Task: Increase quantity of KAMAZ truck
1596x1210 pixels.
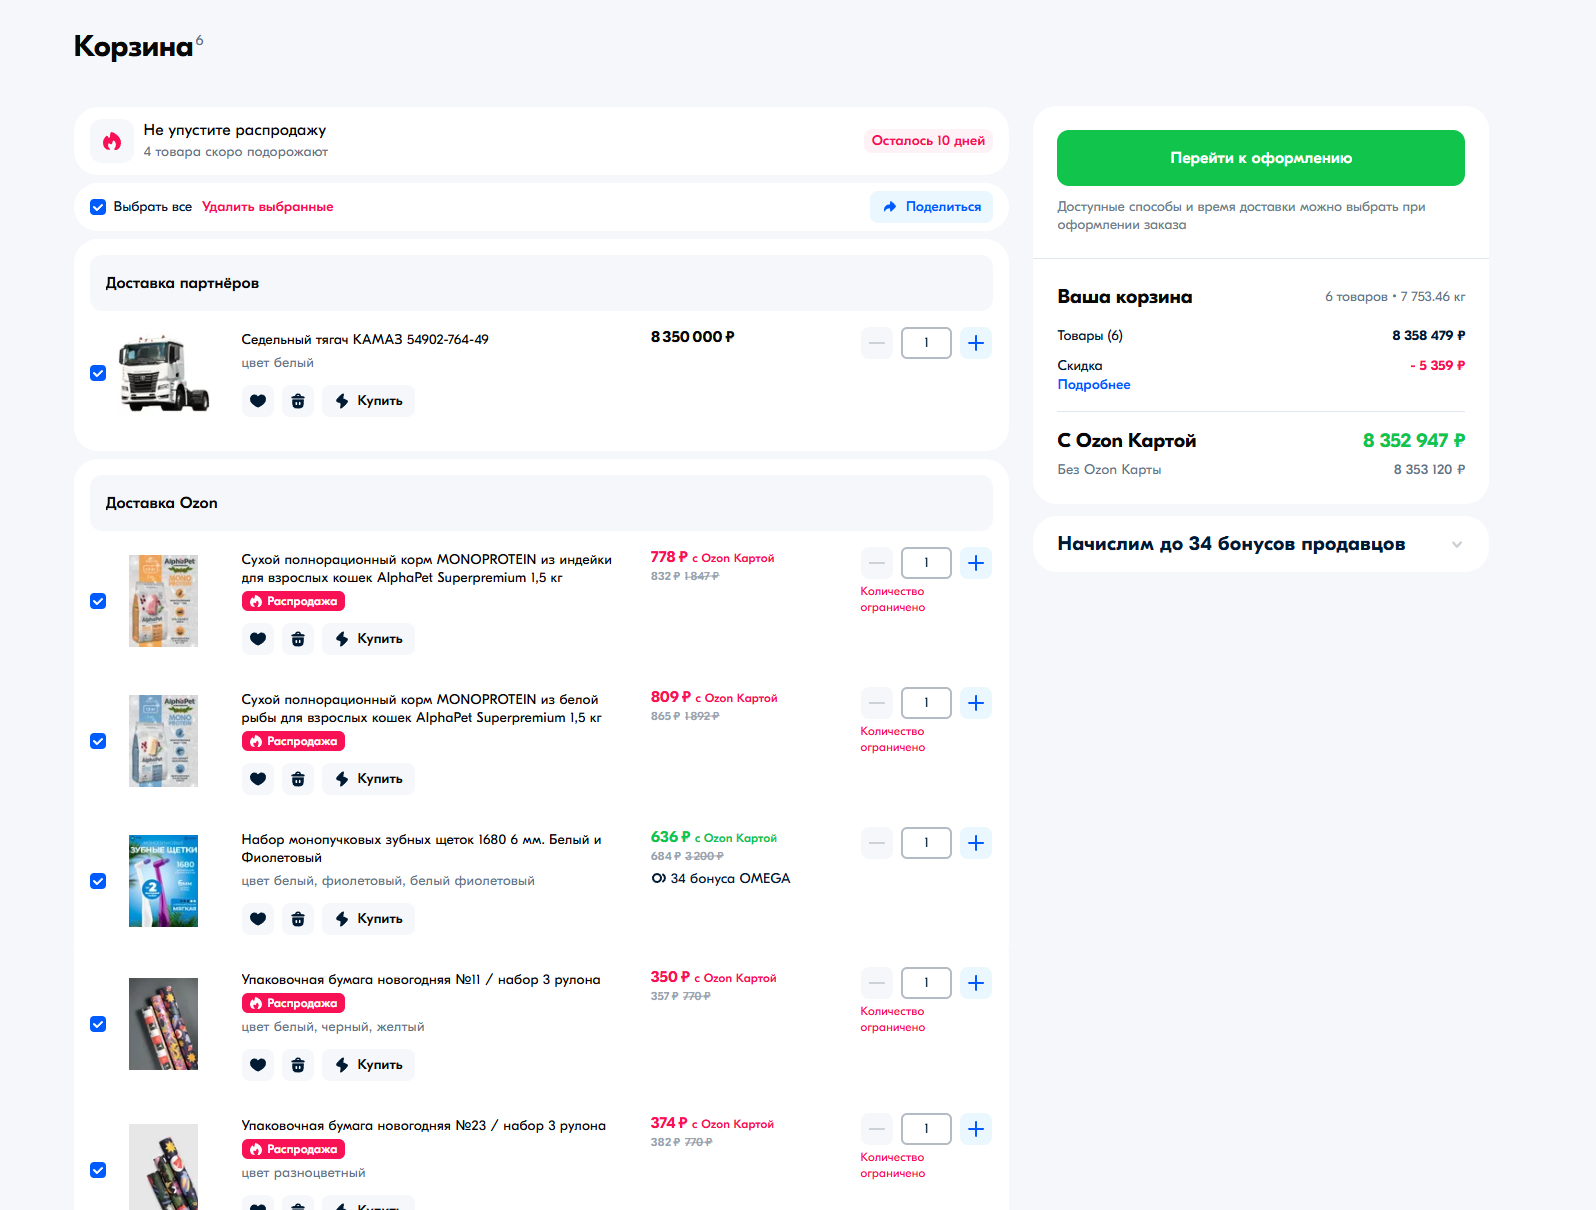Action: pyautogui.click(x=976, y=343)
